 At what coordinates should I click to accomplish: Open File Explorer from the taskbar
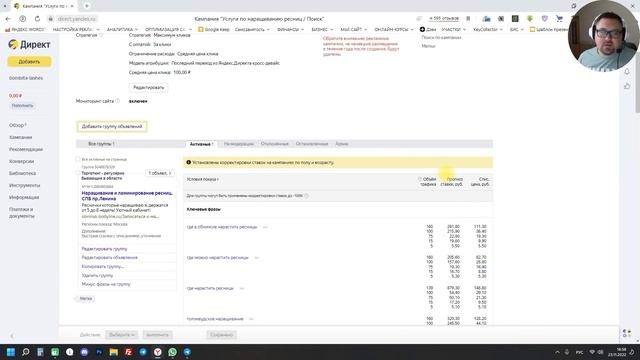click(113, 352)
